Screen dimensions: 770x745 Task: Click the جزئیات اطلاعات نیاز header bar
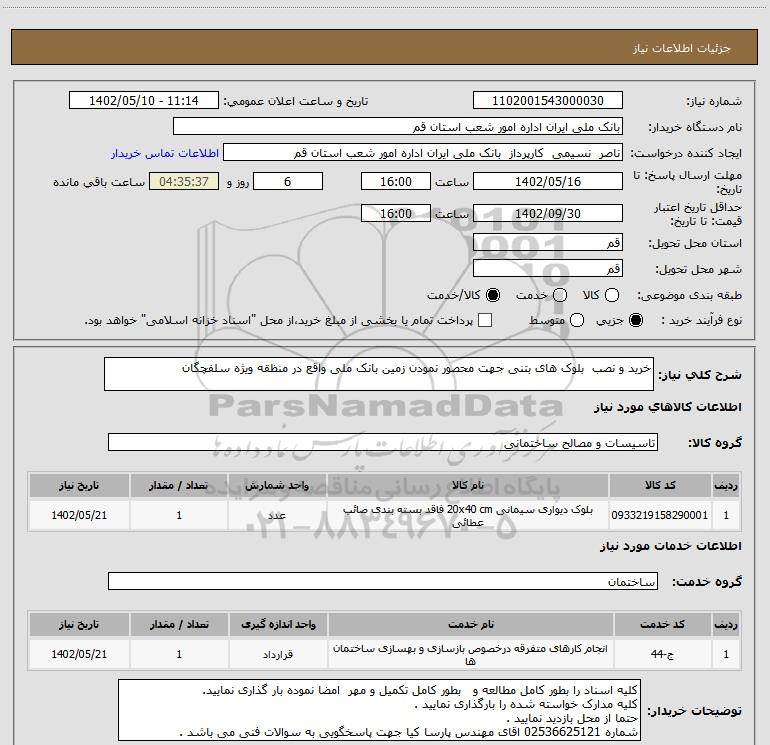(385, 47)
